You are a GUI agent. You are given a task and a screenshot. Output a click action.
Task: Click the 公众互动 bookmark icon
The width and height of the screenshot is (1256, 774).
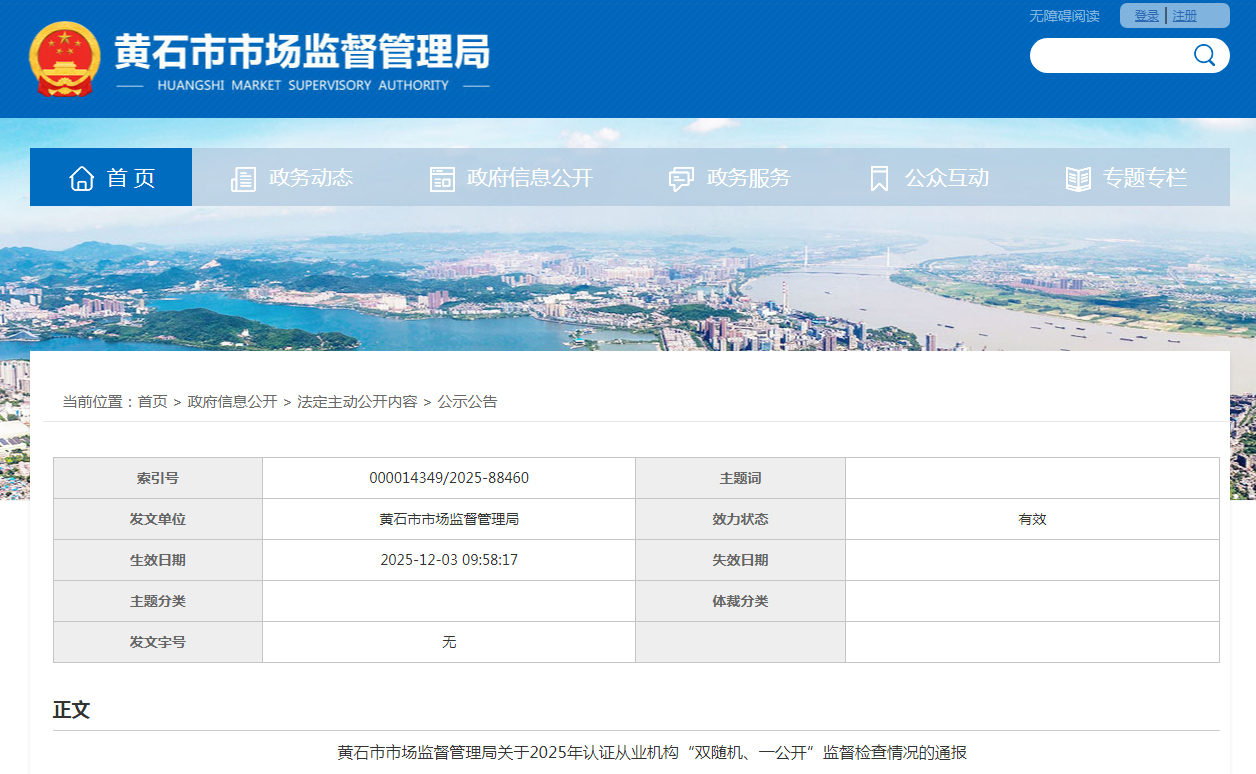tap(879, 179)
